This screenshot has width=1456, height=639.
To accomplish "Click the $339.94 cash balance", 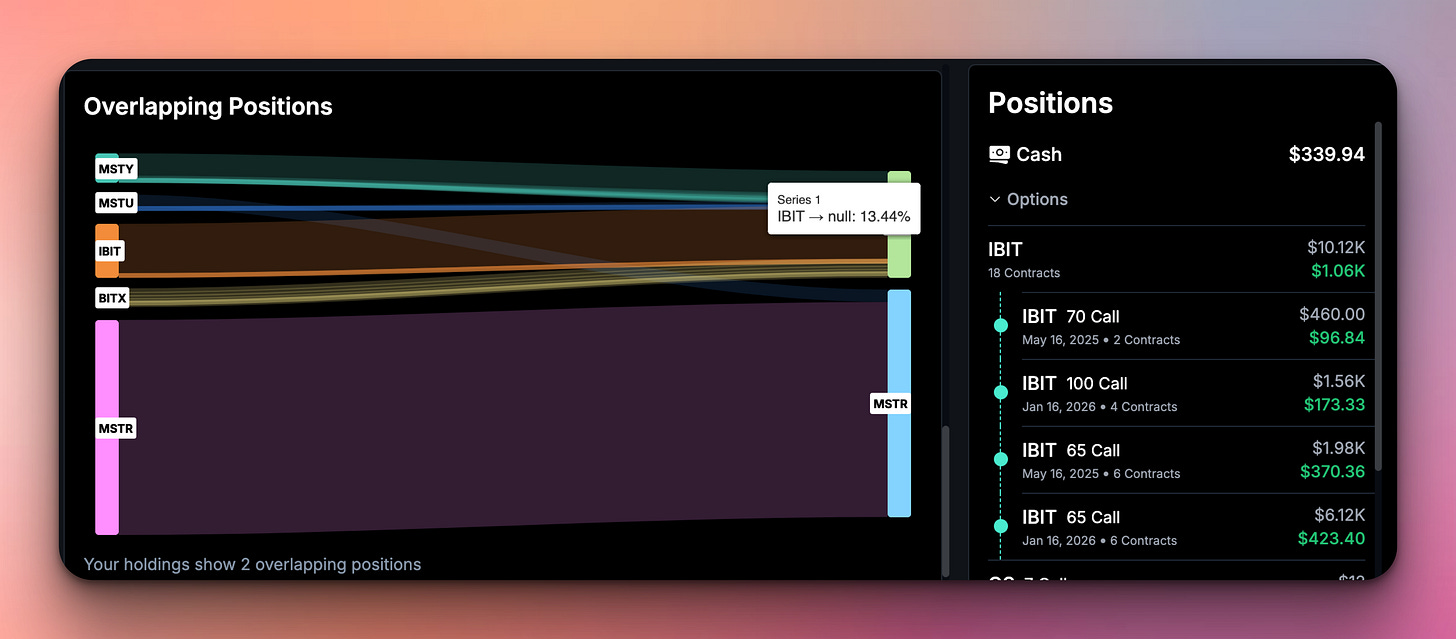I will 1326,154.
